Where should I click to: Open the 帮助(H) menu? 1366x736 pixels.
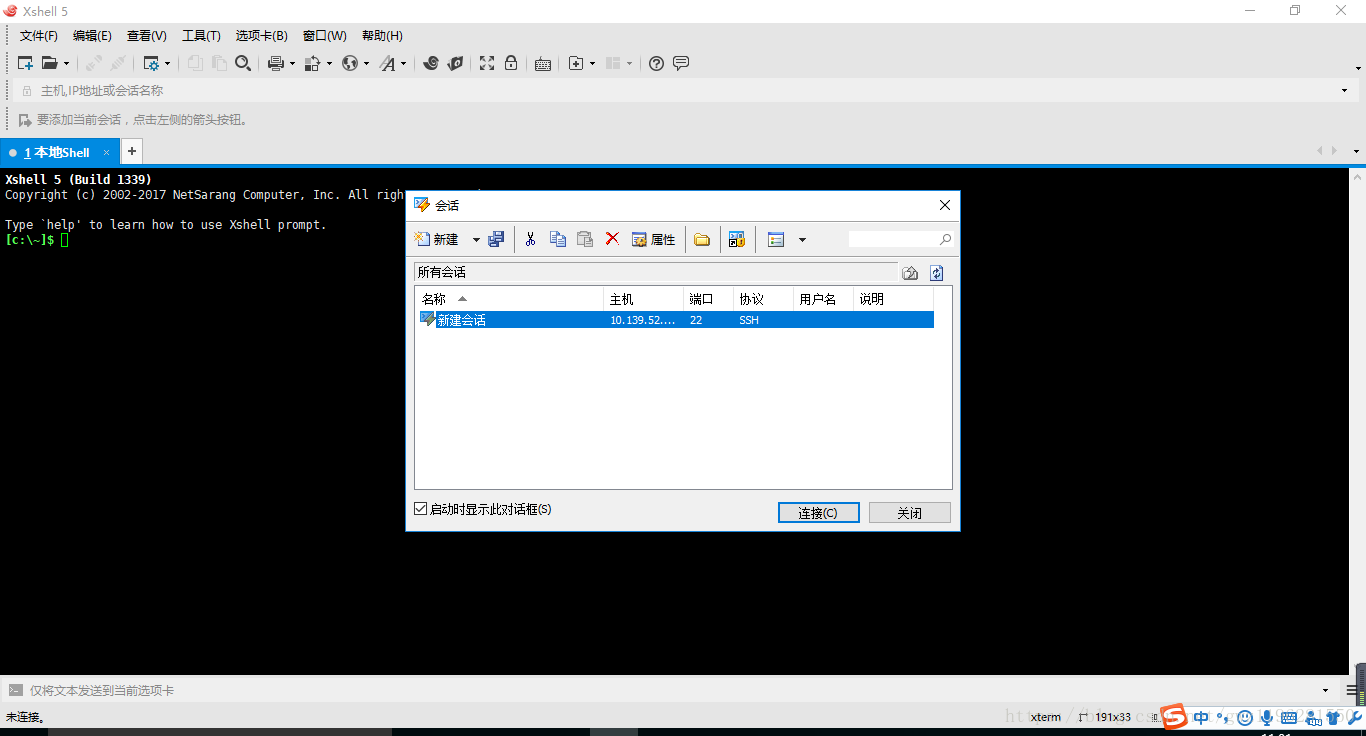coord(382,36)
